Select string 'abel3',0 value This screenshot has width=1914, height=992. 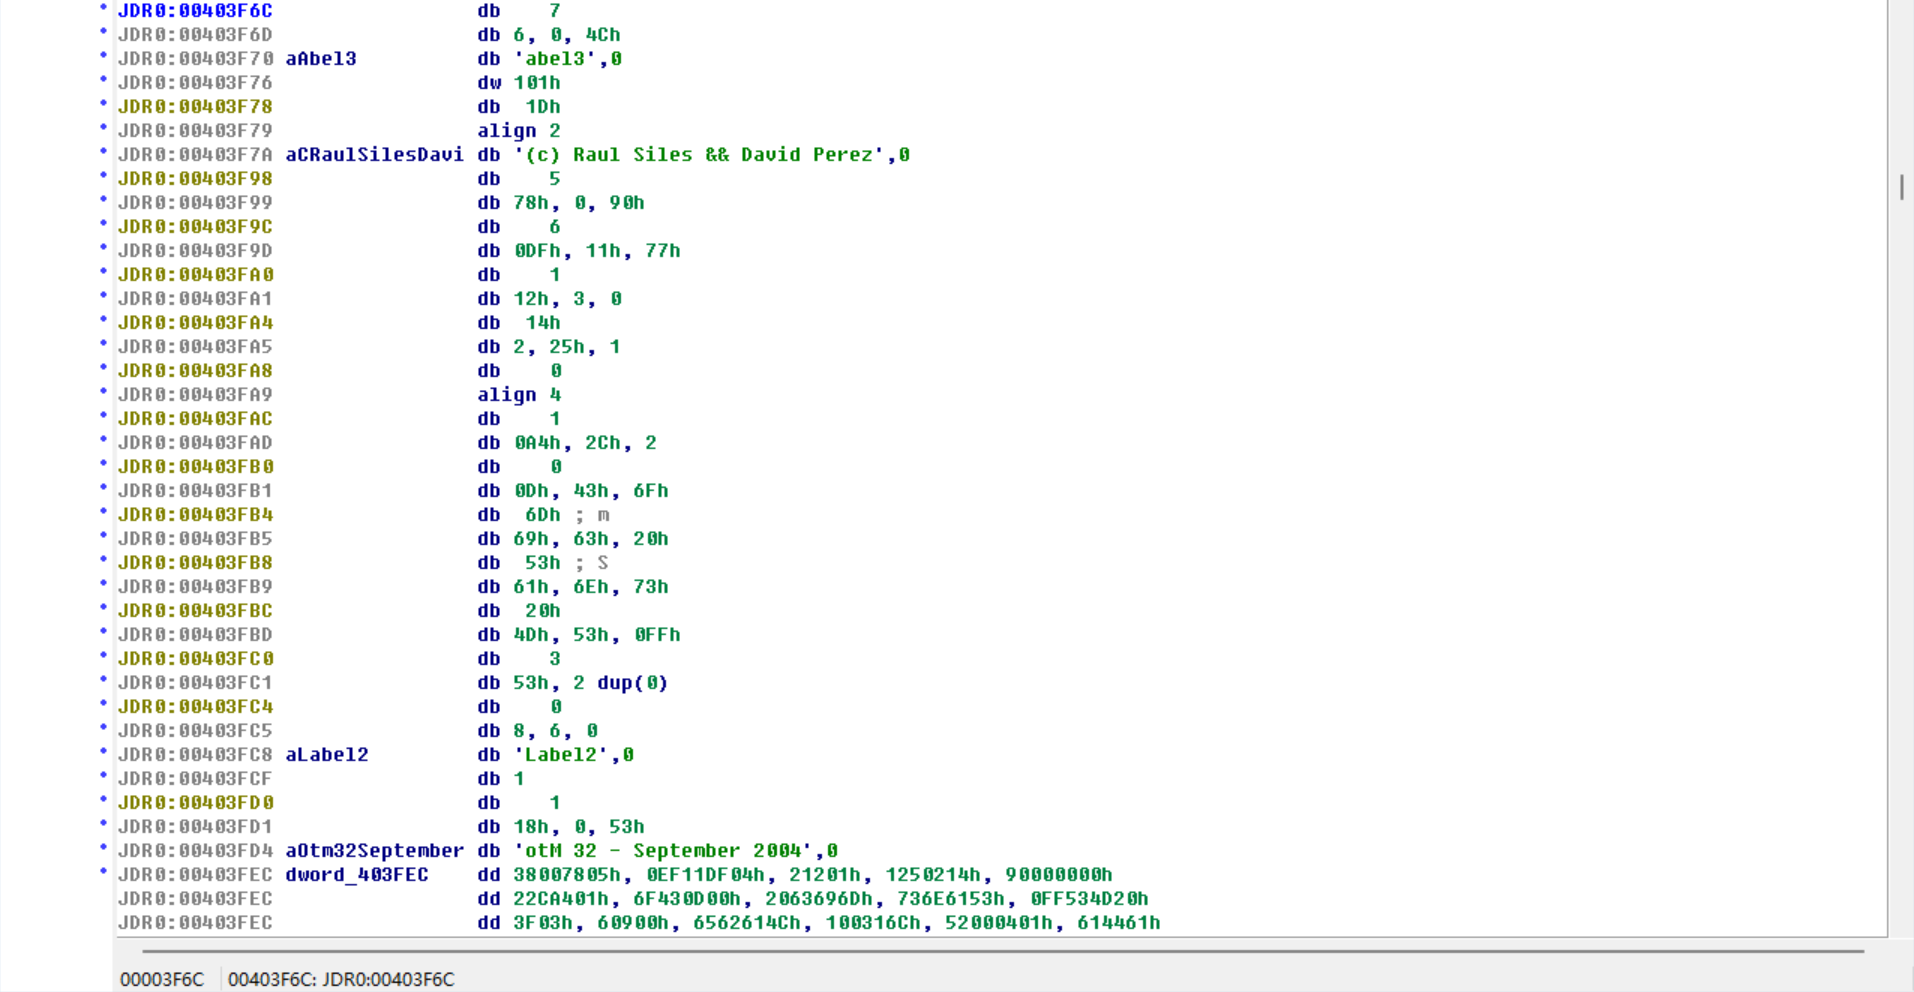click(568, 59)
